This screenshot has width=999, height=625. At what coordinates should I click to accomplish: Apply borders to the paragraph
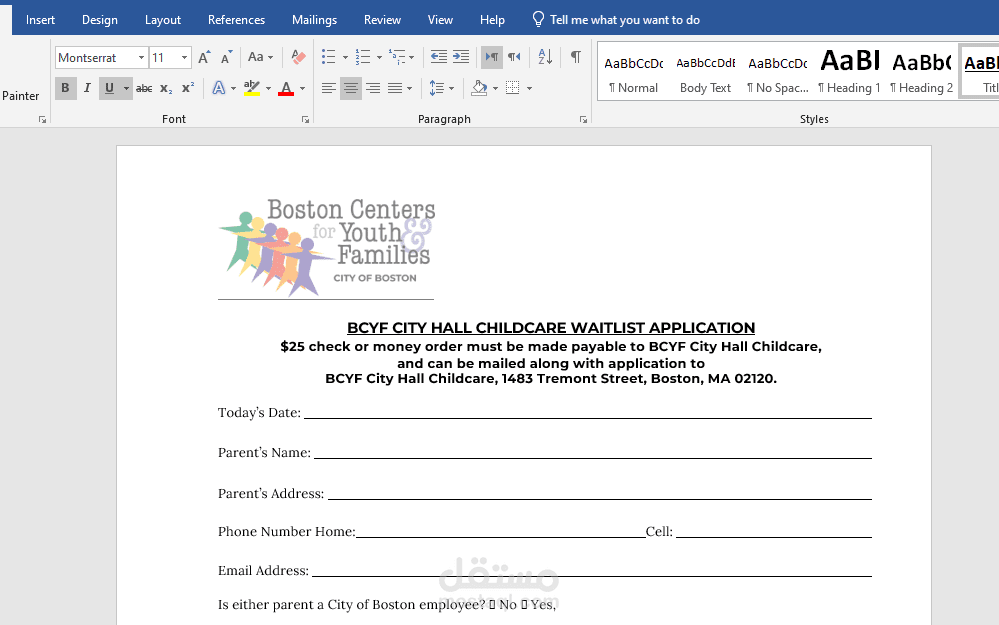[513, 88]
